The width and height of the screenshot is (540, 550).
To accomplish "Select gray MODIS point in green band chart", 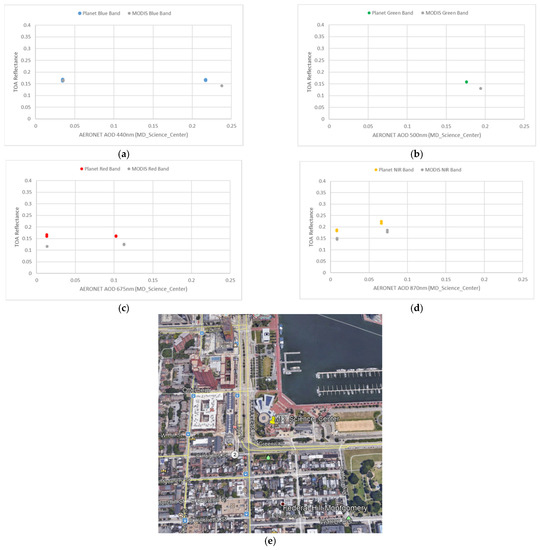I will pos(480,88).
